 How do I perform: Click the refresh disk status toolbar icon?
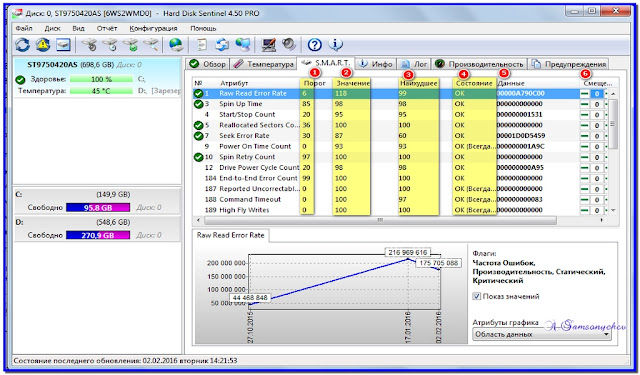pyautogui.click(x=22, y=44)
